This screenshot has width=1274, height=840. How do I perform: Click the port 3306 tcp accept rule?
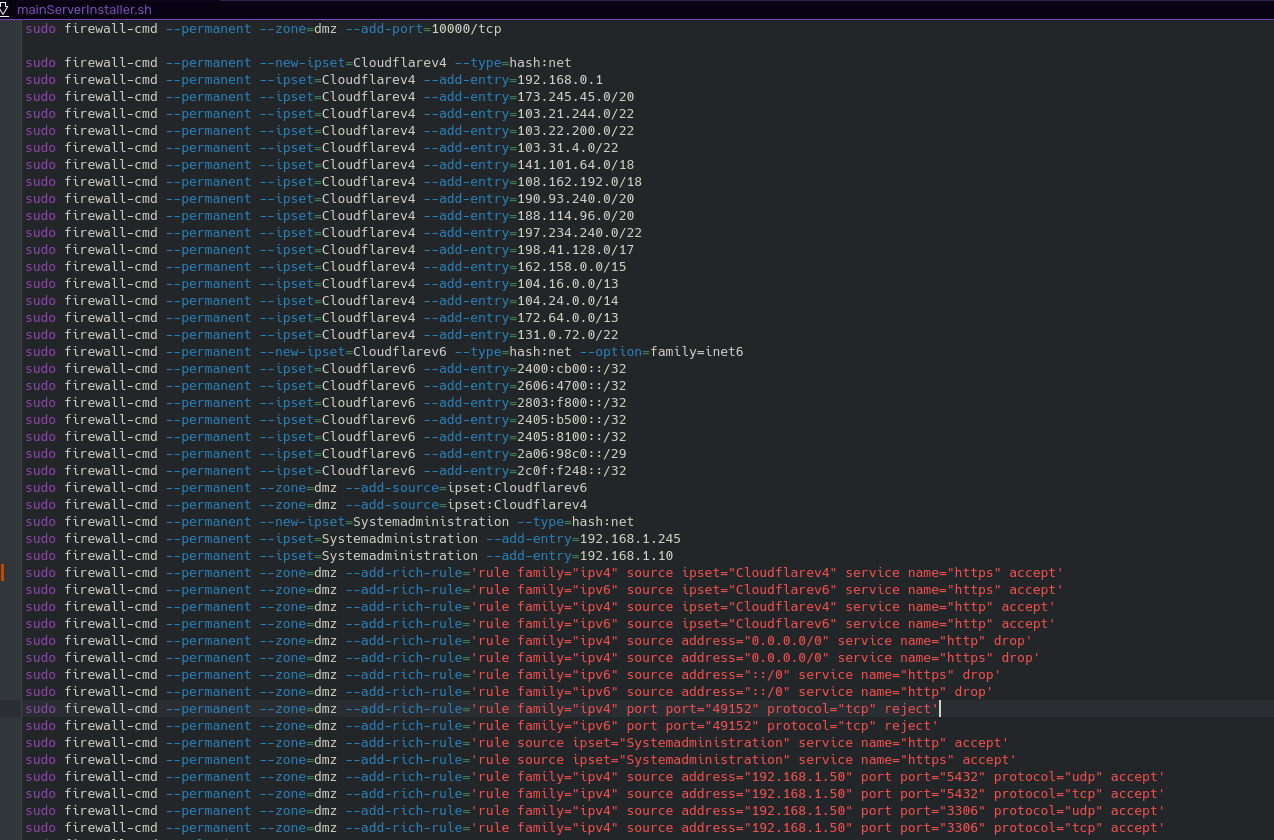point(595,828)
